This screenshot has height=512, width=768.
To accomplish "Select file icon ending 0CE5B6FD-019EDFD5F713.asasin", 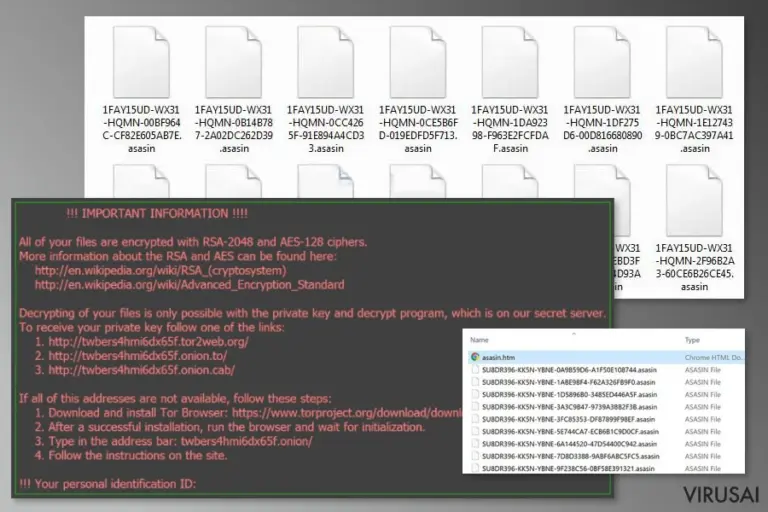I will click(418, 62).
